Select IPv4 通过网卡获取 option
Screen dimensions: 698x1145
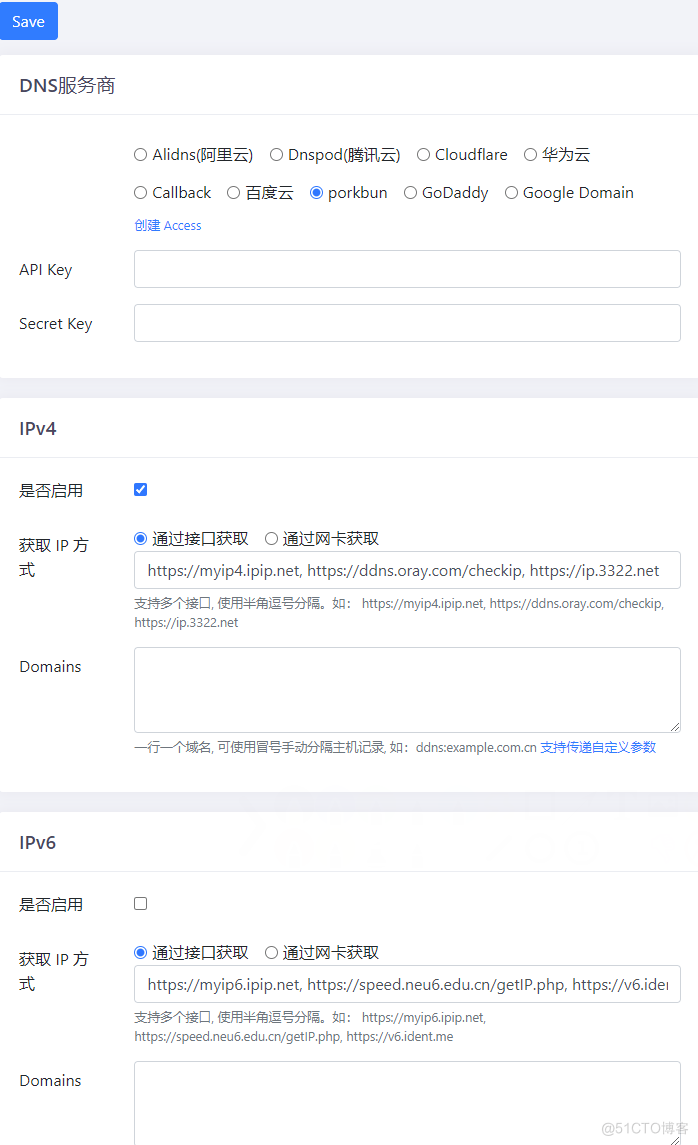(272, 539)
